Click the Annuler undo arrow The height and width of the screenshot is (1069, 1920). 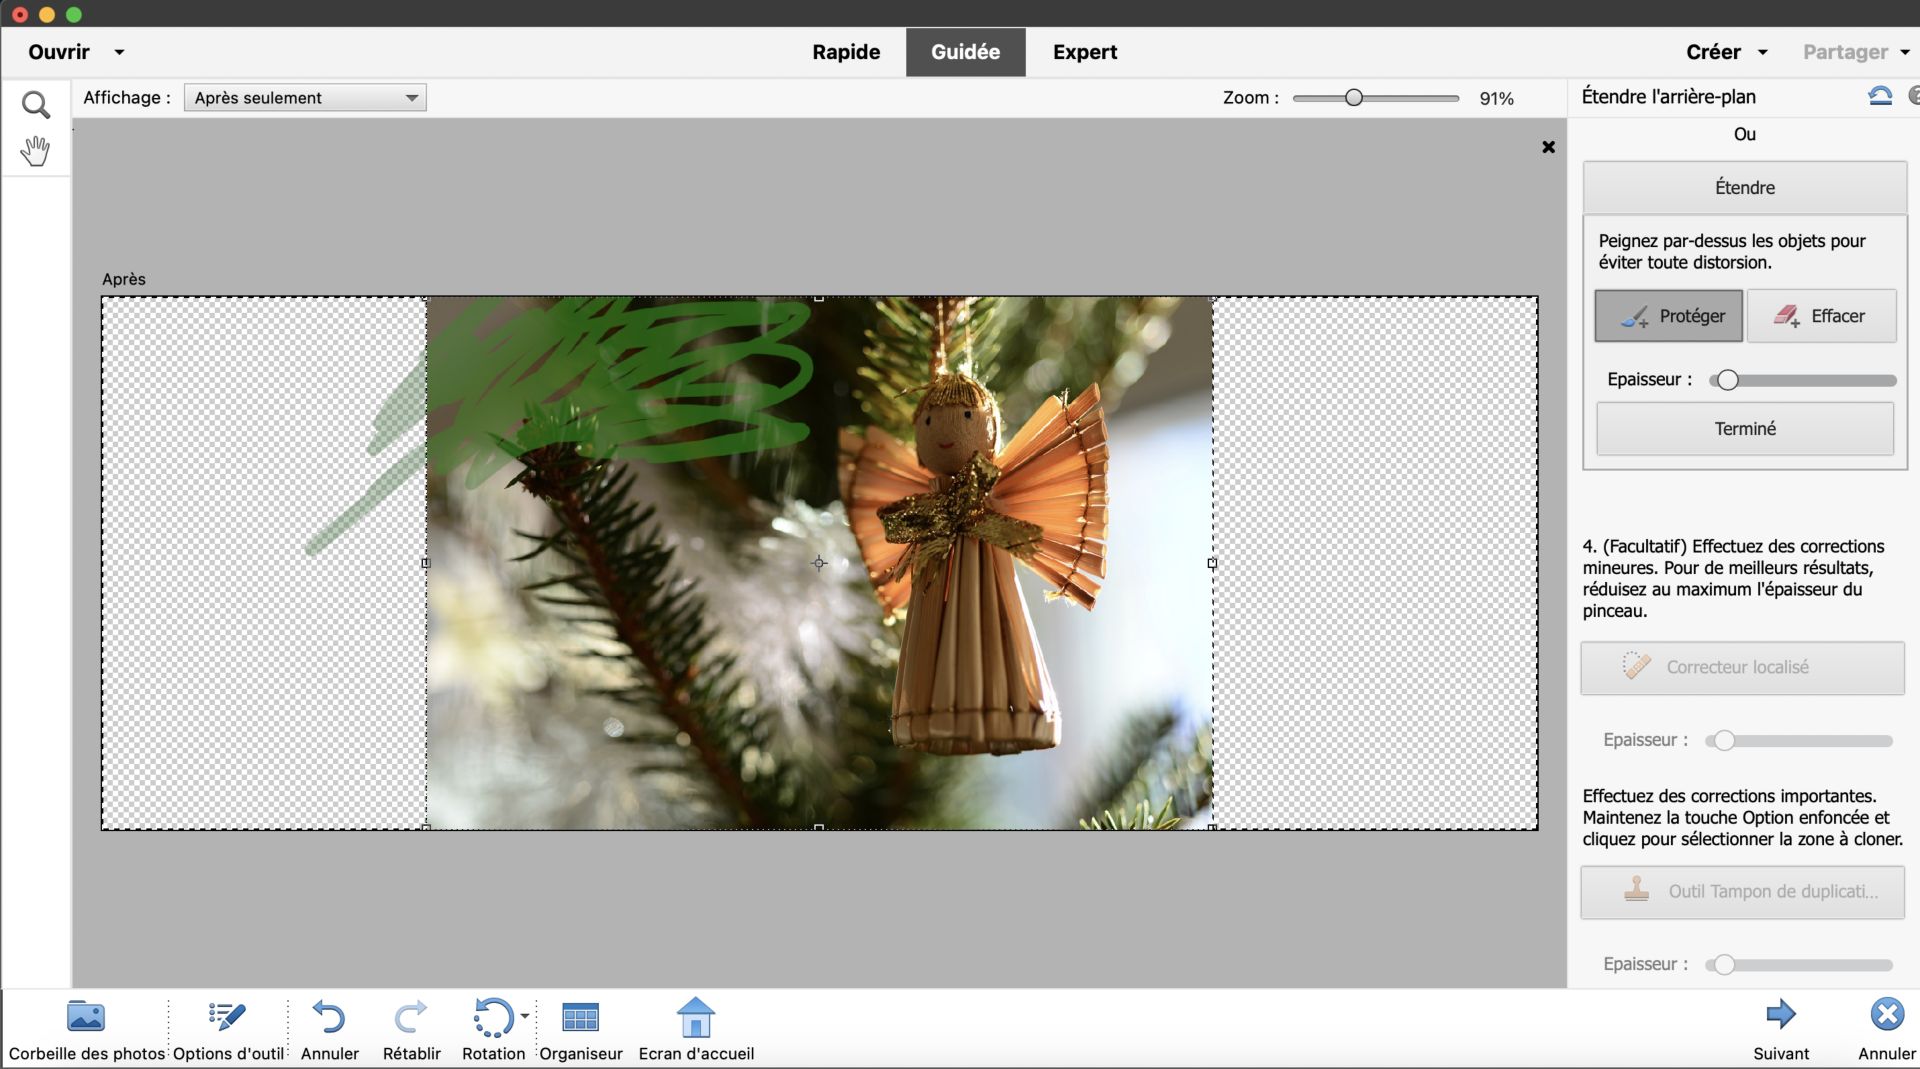point(329,1016)
